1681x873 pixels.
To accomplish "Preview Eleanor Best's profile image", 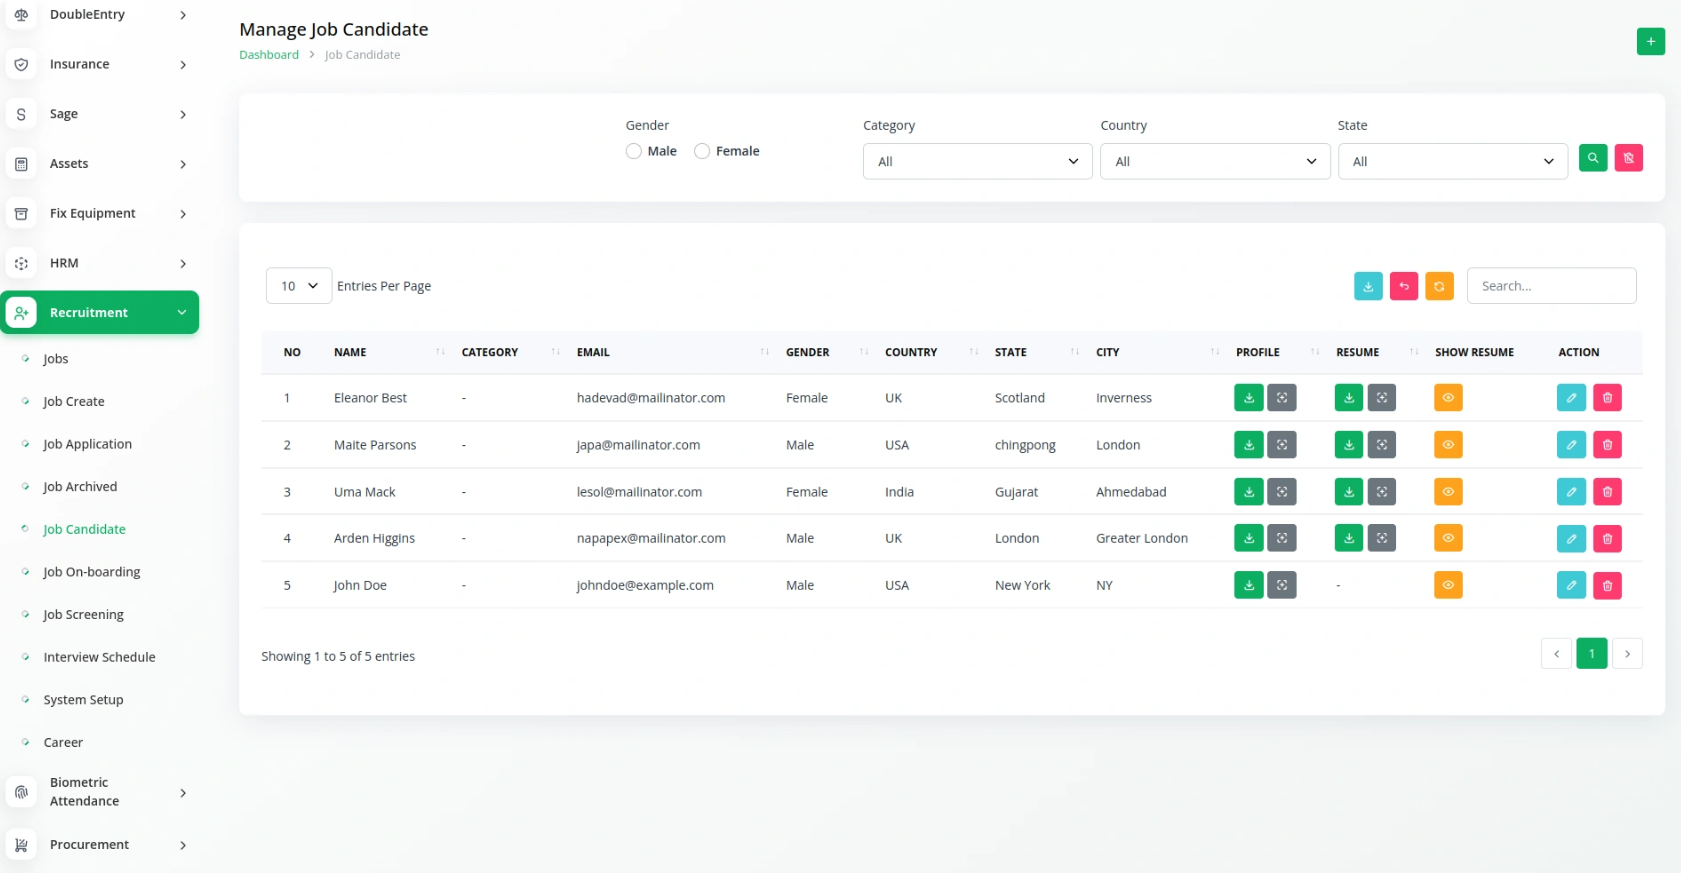I will pos(1282,398).
